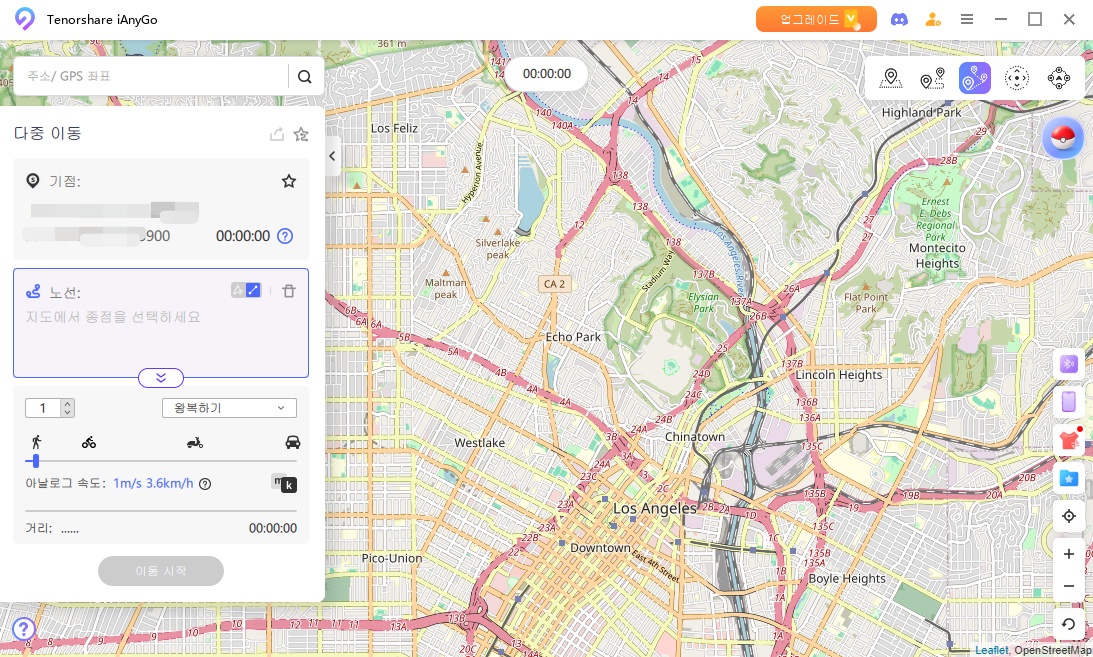Open favorites folder with star icon
Image resolution: width=1093 pixels, height=657 pixels.
1068,478
